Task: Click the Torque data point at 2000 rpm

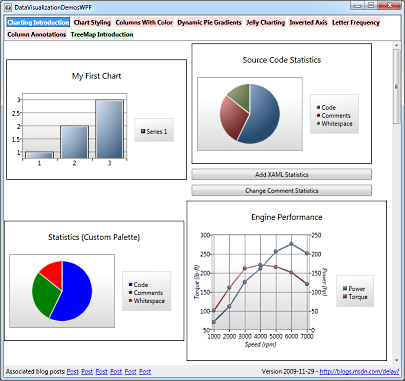Action: point(229,287)
